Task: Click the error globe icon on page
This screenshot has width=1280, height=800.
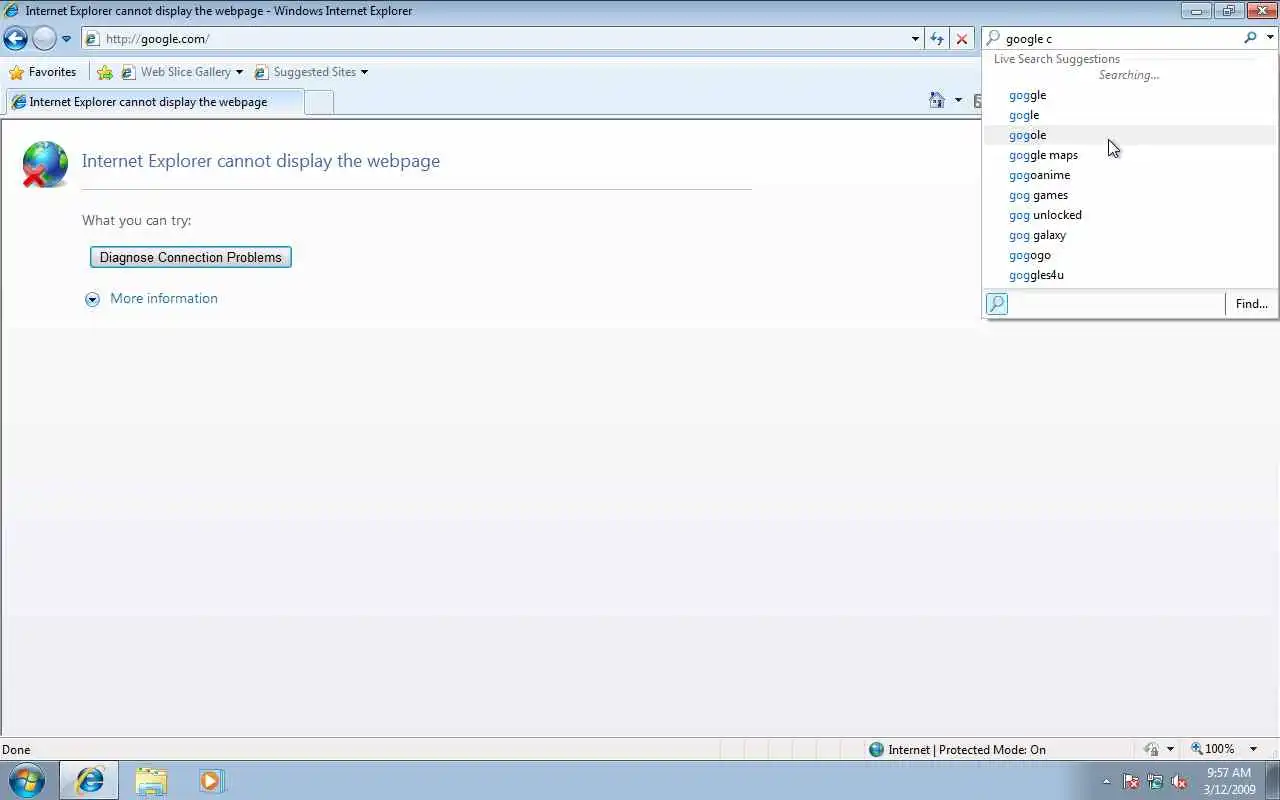Action: click(45, 164)
